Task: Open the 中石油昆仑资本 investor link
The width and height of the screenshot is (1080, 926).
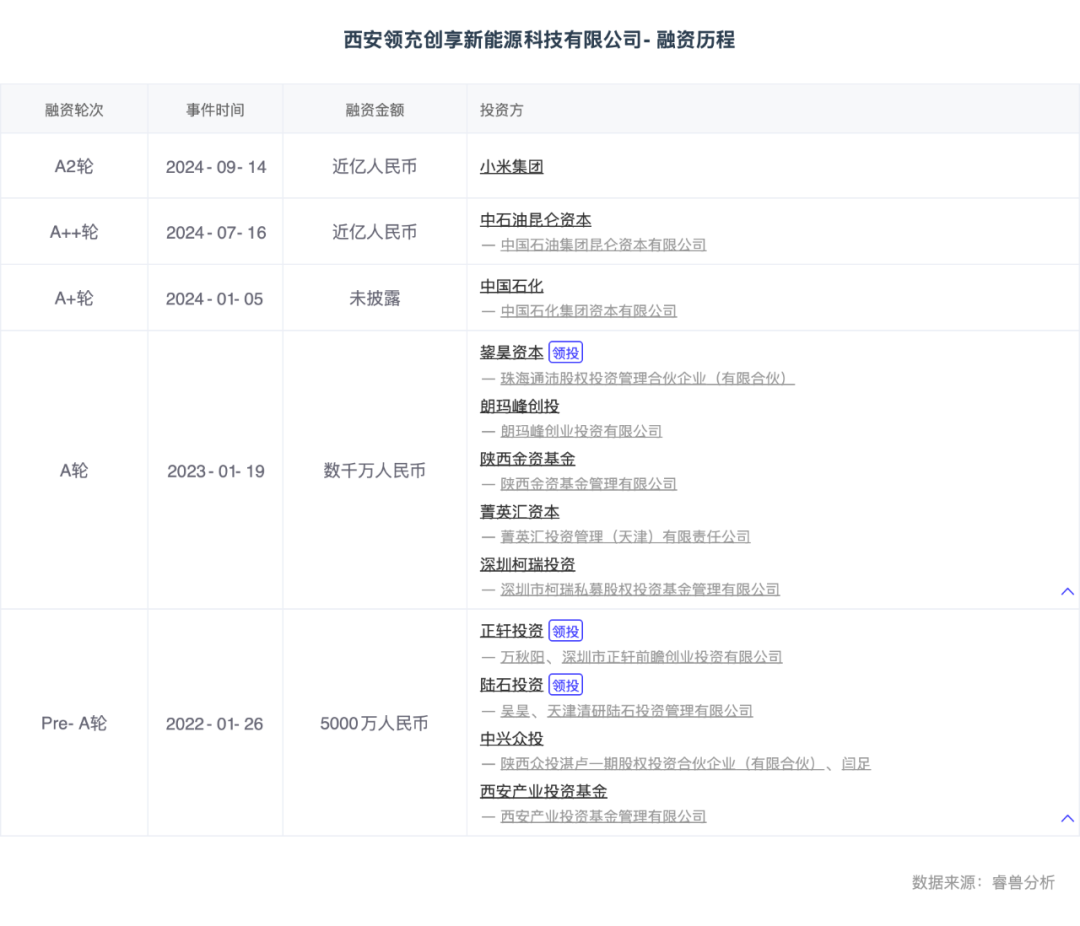Action: [536, 220]
